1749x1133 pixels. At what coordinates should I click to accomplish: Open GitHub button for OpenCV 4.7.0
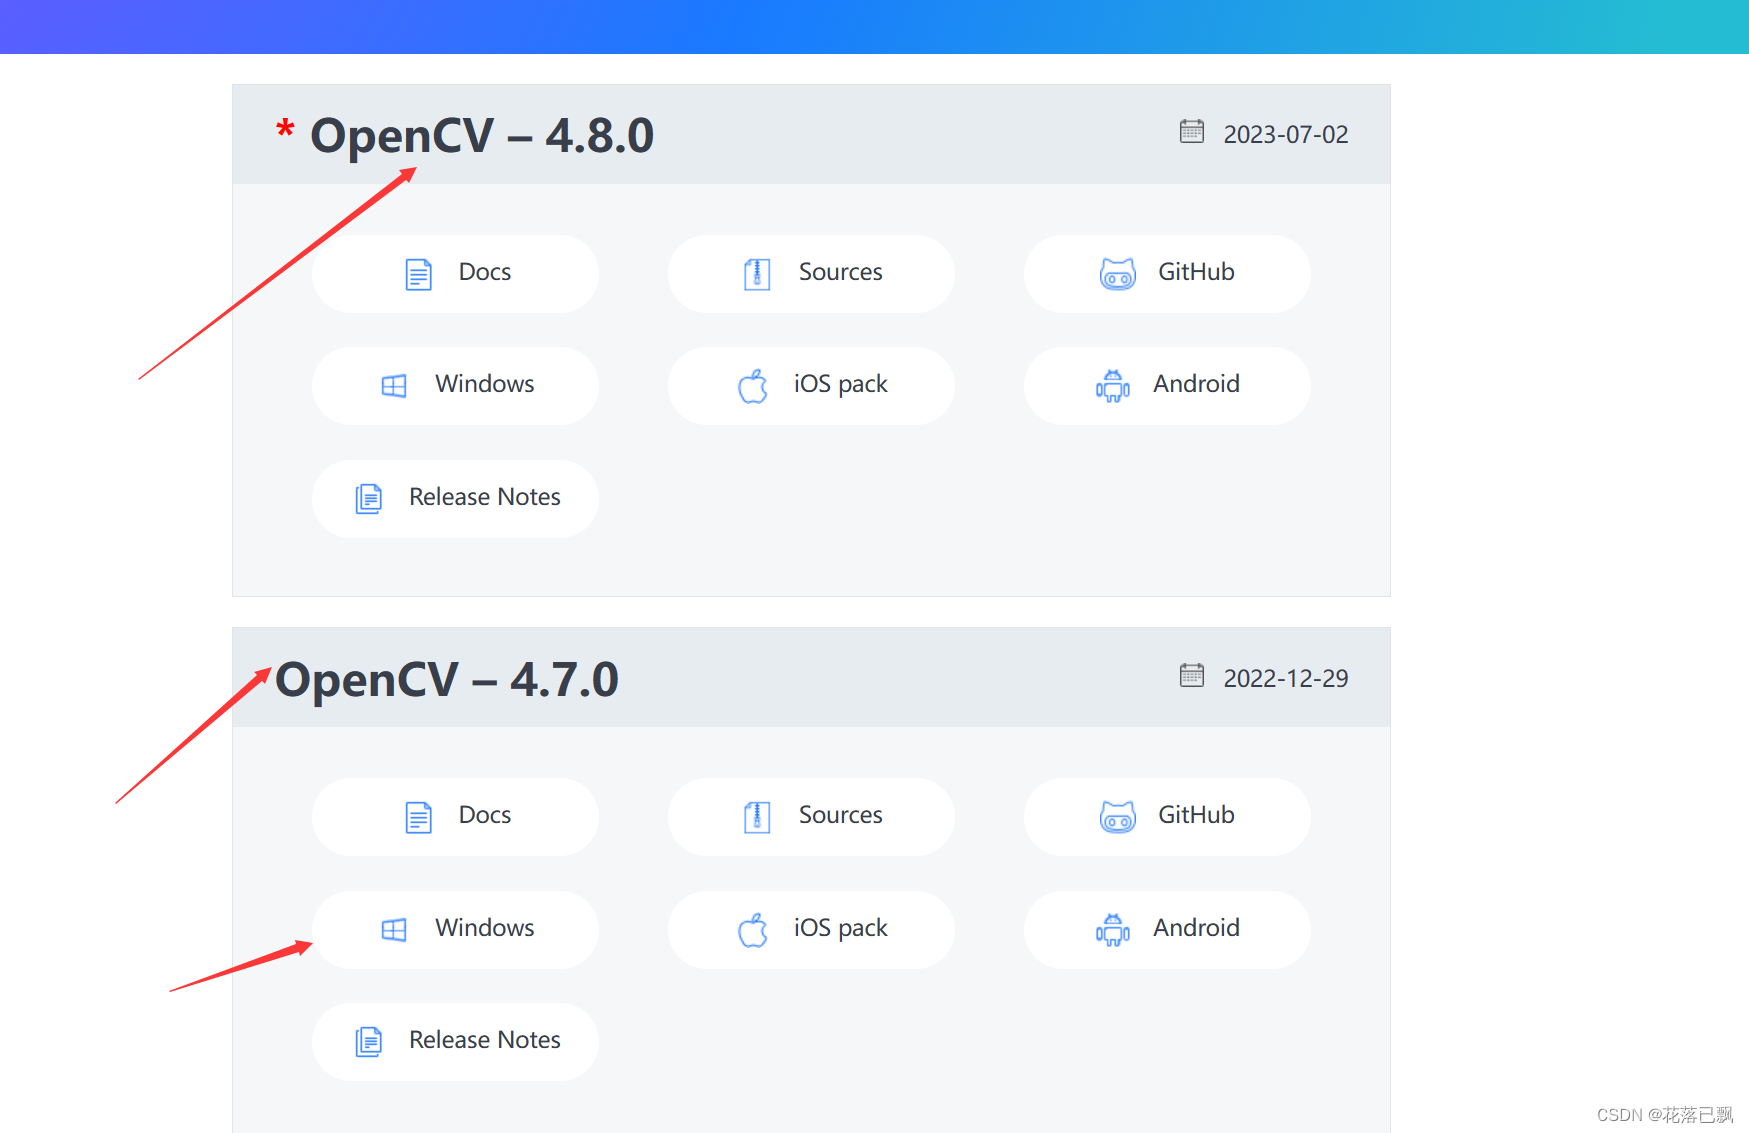[x=1167, y=816]
